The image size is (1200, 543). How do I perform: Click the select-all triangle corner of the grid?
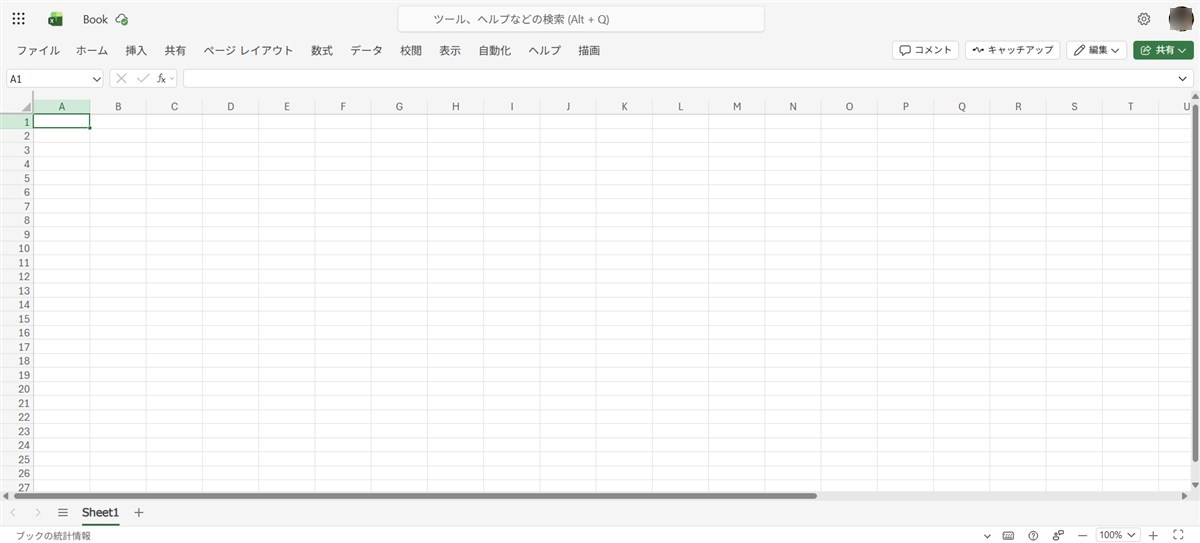26,107
